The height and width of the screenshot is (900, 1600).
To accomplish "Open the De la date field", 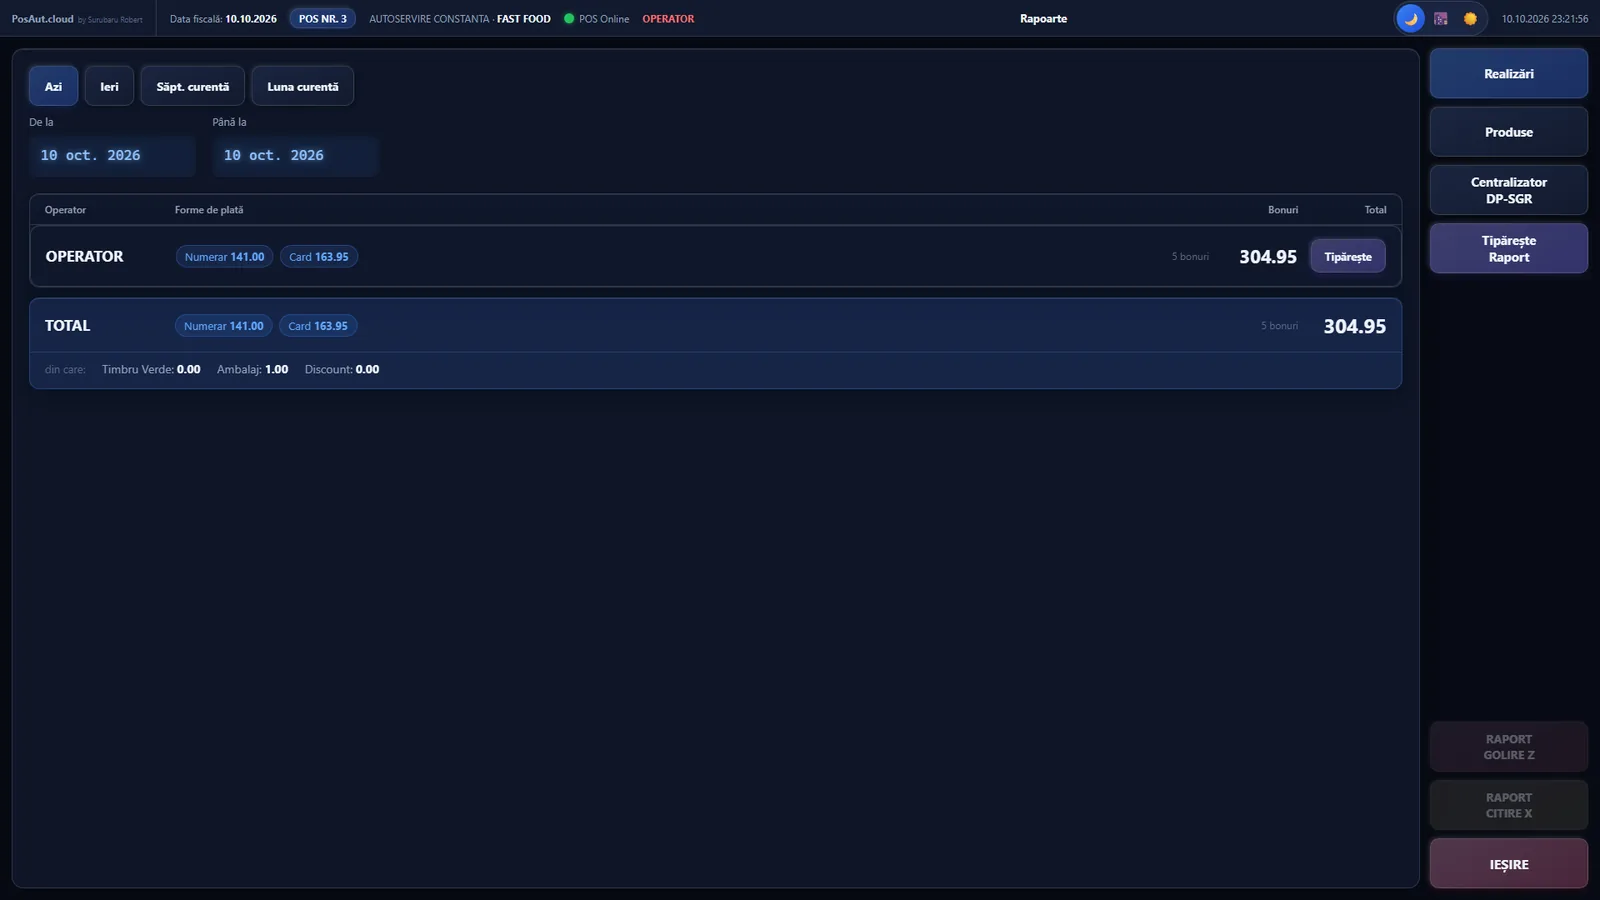I will 112,156.
